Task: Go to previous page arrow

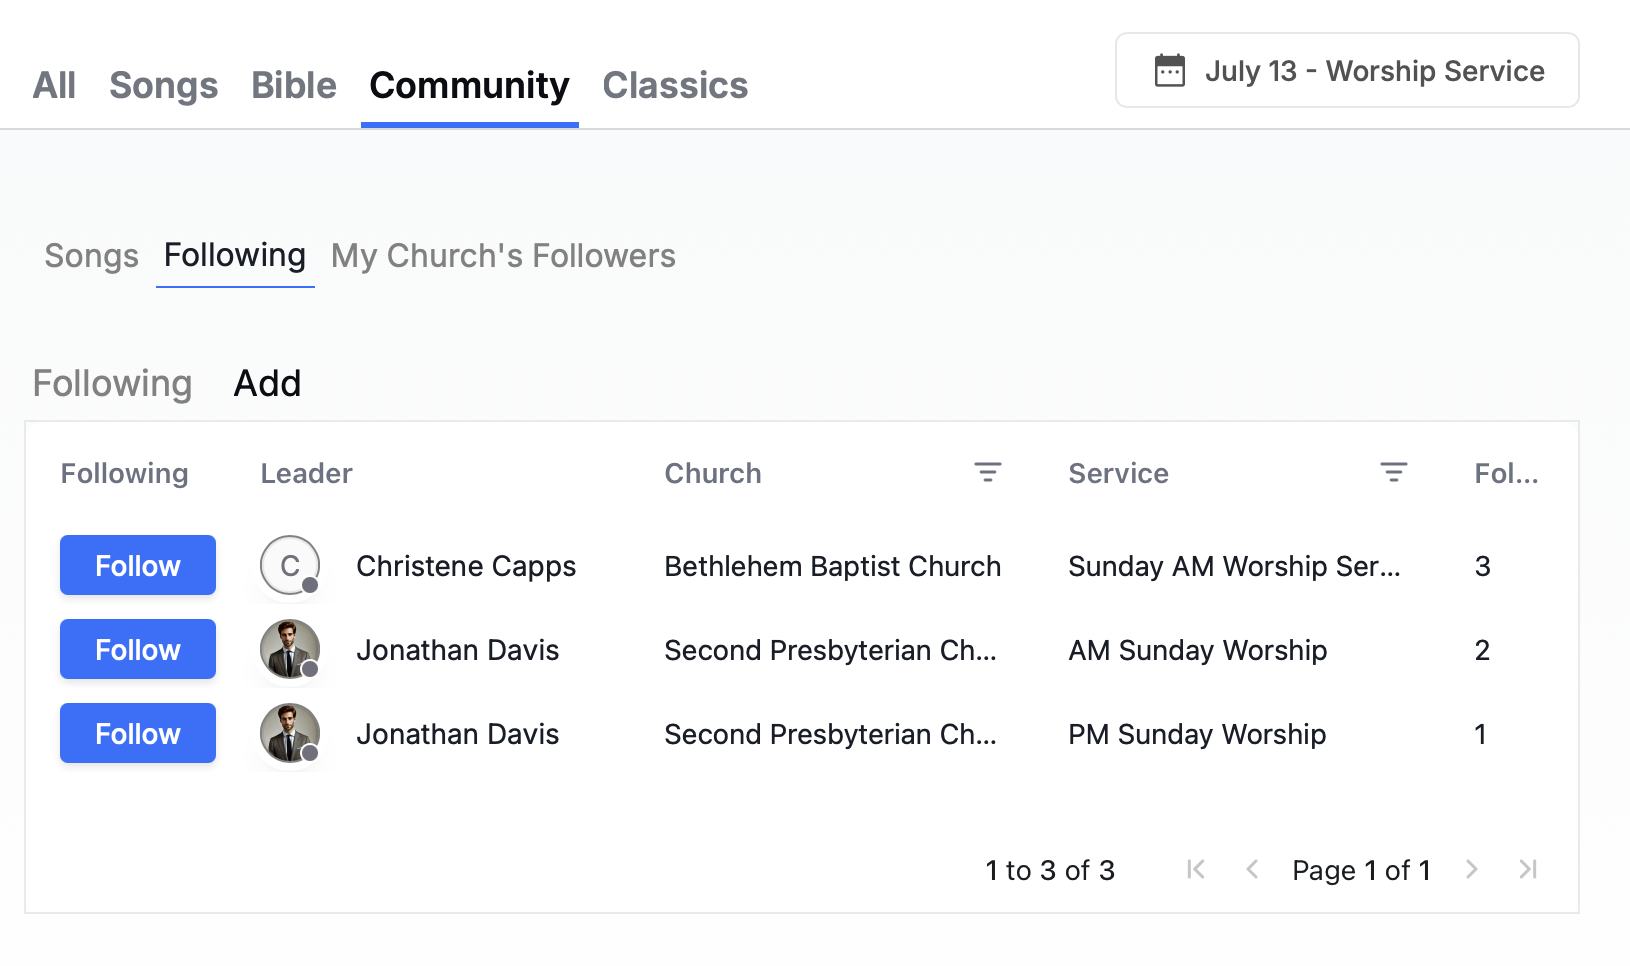Action: point(1252,870)
